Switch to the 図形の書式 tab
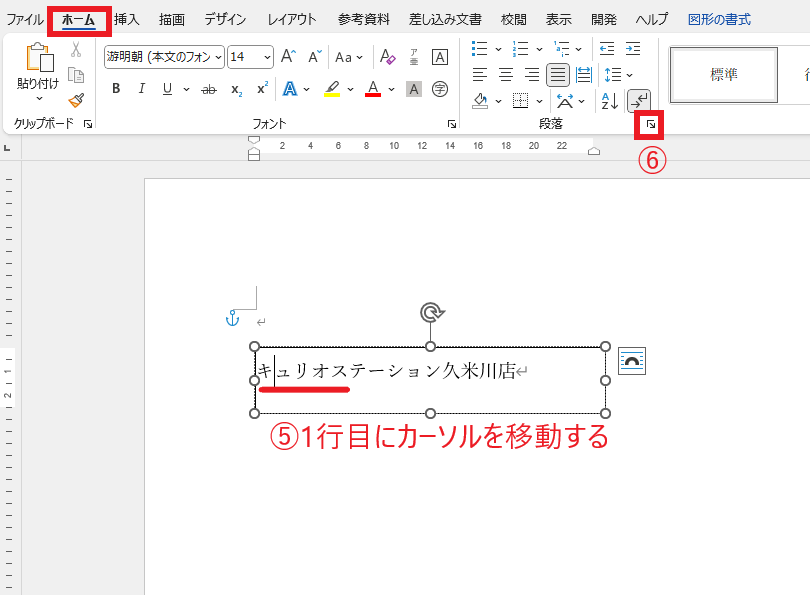 [x=719, y=20]
